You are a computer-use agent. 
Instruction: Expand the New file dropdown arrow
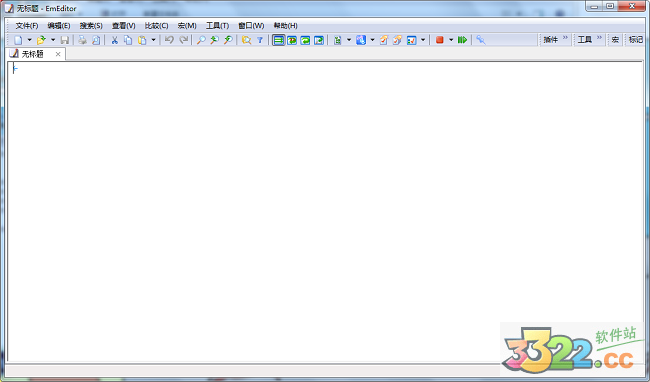[x=29, y=40]
